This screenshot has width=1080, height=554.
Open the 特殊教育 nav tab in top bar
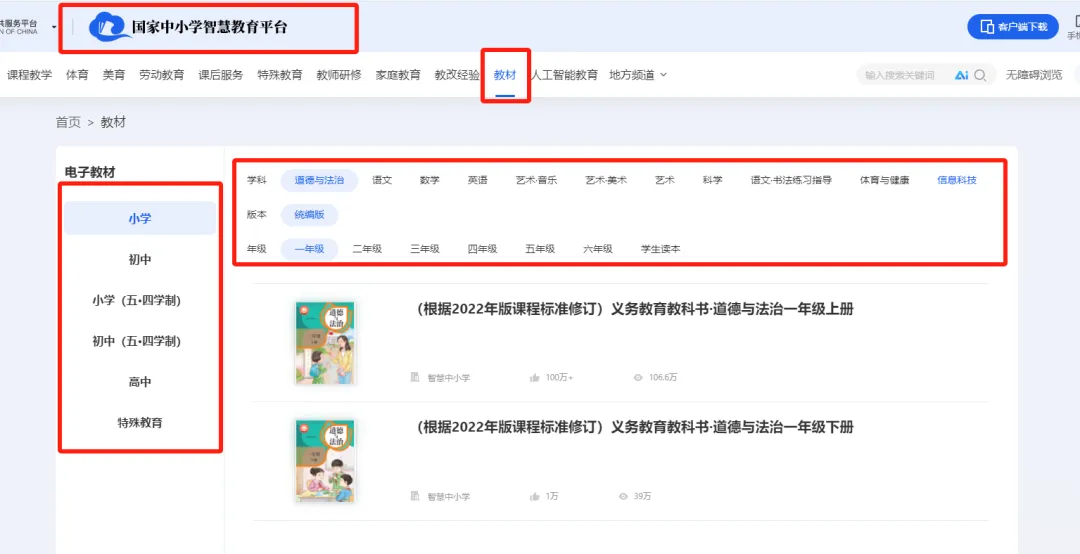280,75
